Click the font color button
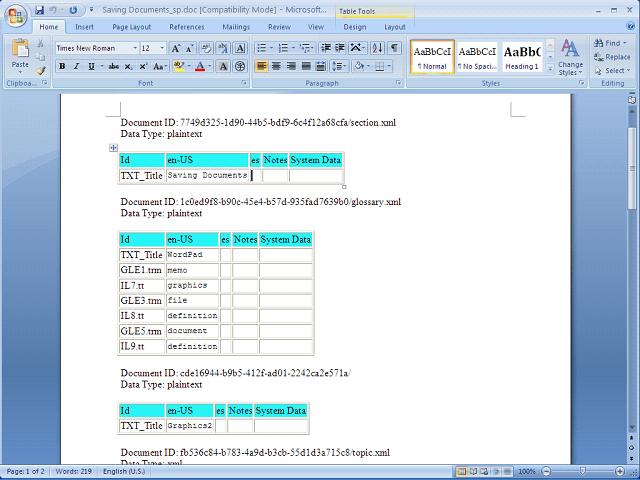Viewport: 640px width, 480px height. (x=200, y=66)
